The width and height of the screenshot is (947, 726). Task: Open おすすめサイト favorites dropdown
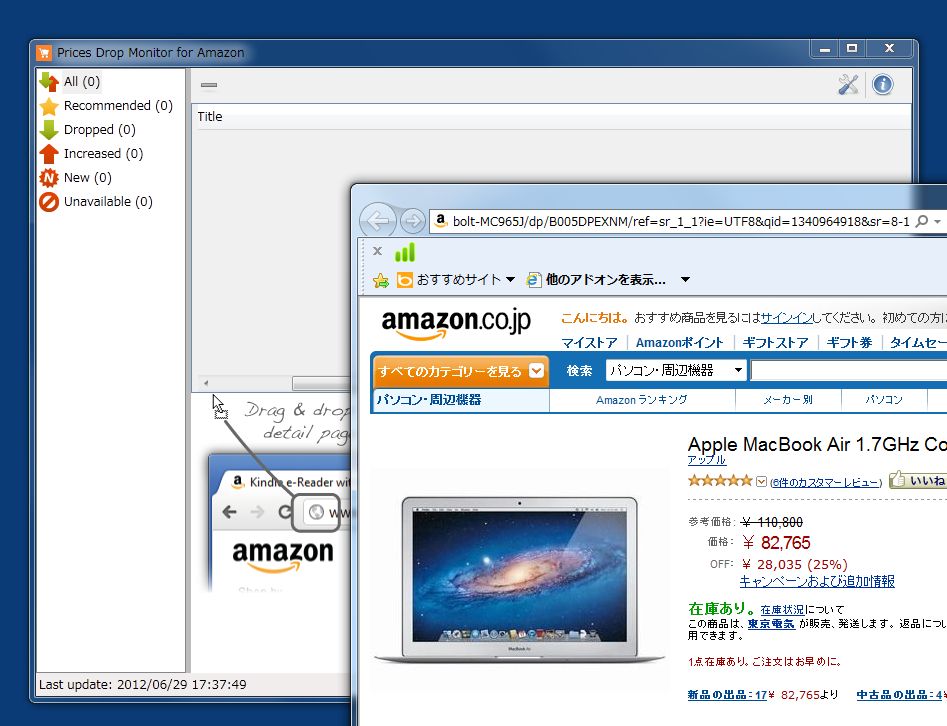point(466,280)
